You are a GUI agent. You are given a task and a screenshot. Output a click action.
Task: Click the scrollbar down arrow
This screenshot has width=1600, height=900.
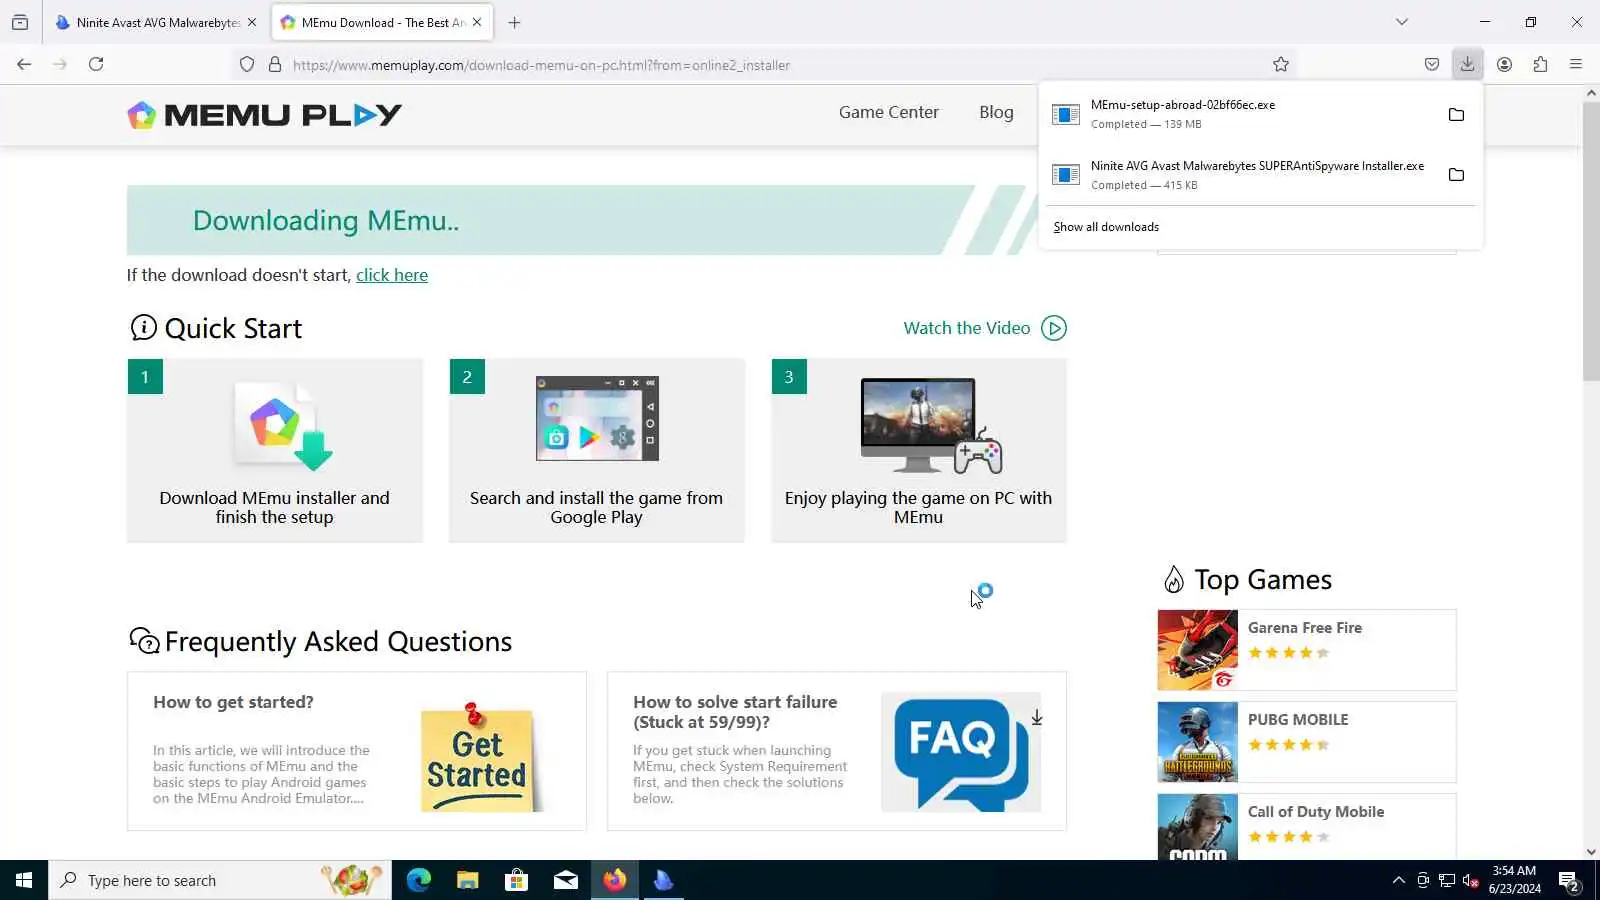click(1591, 852)
